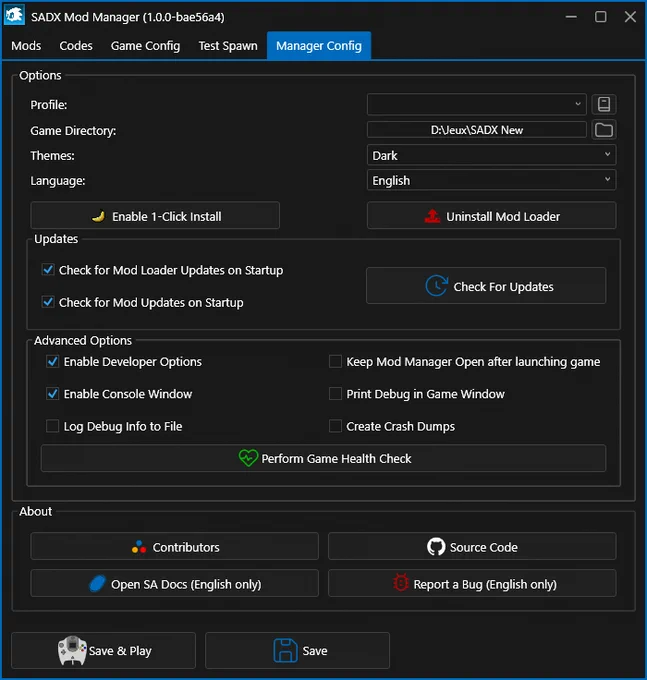This screenshot has height=680, width=647.
Task: Switch to the Mods tab
Action: 26,46
